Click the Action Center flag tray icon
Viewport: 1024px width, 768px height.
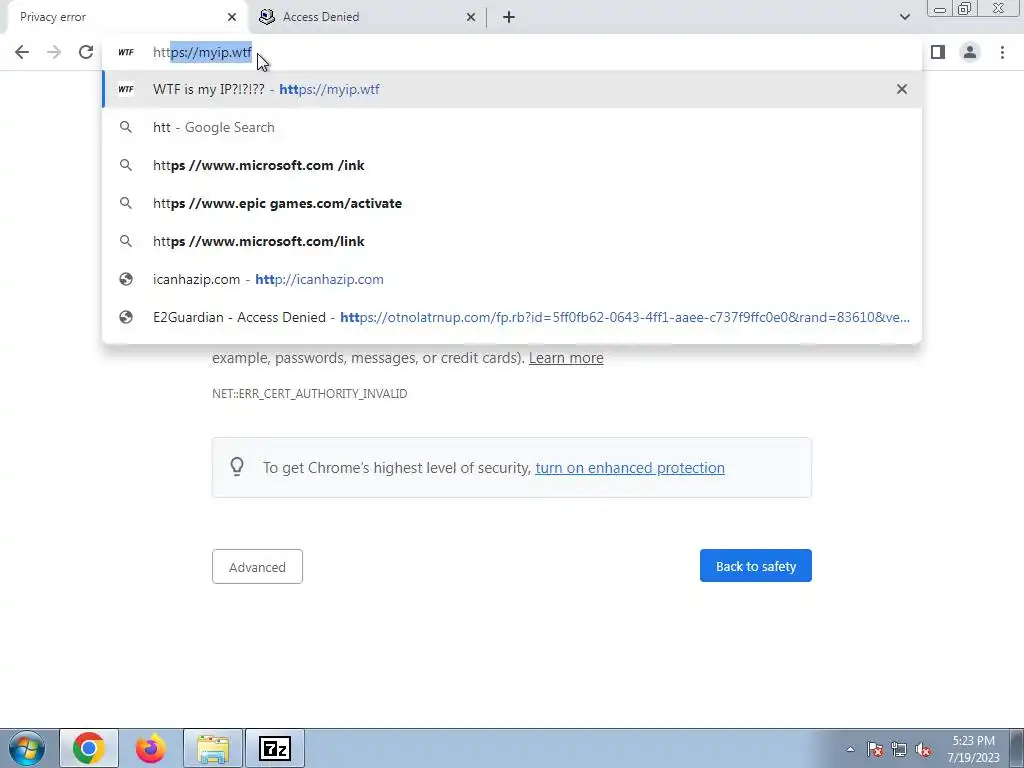coord(875,750)
